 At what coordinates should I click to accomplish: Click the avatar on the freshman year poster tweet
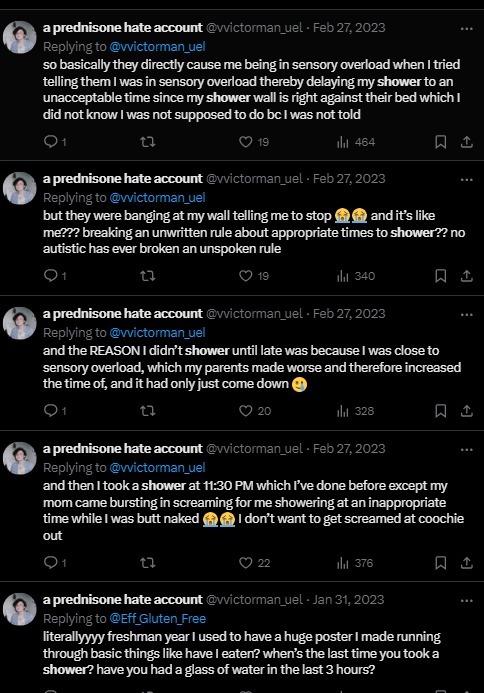tap(19, 609)
